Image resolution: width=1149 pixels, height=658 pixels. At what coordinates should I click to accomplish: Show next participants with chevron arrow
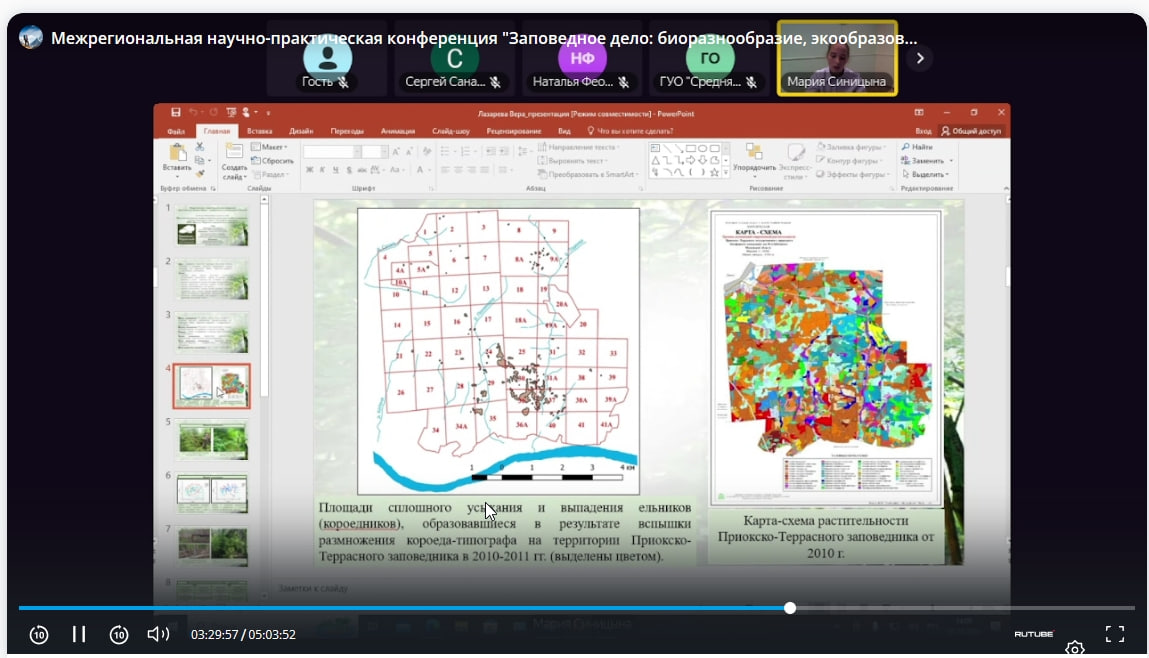tap(920, 58)
